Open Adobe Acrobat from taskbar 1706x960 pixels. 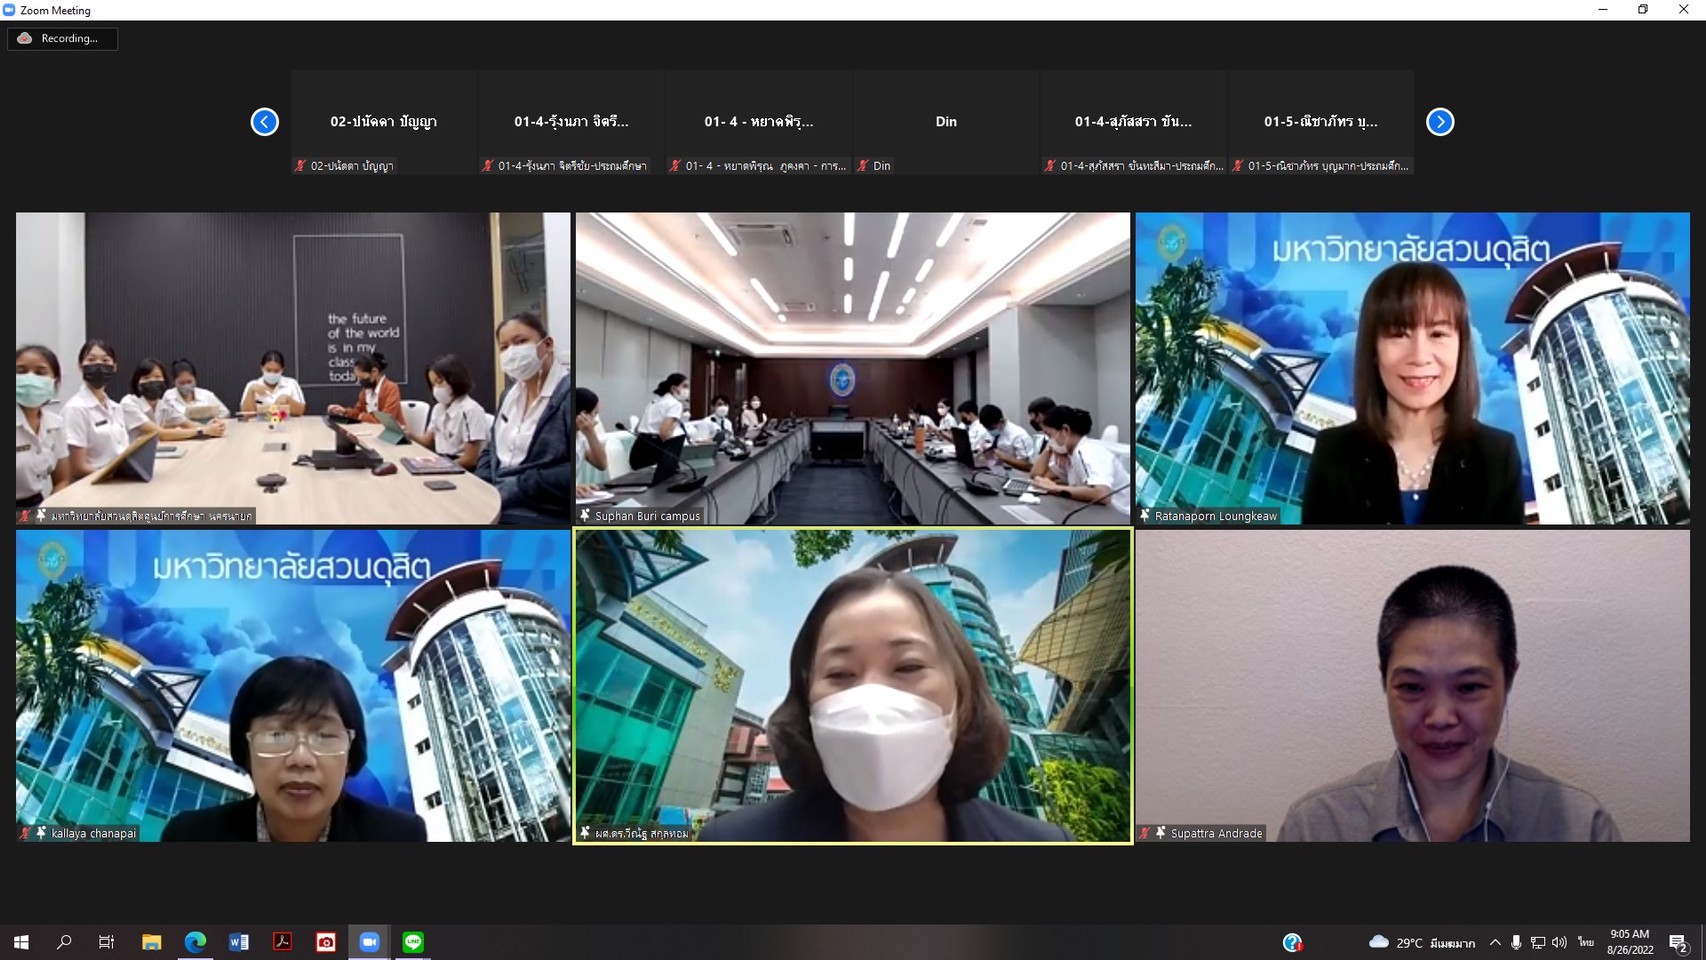(282, 942)
